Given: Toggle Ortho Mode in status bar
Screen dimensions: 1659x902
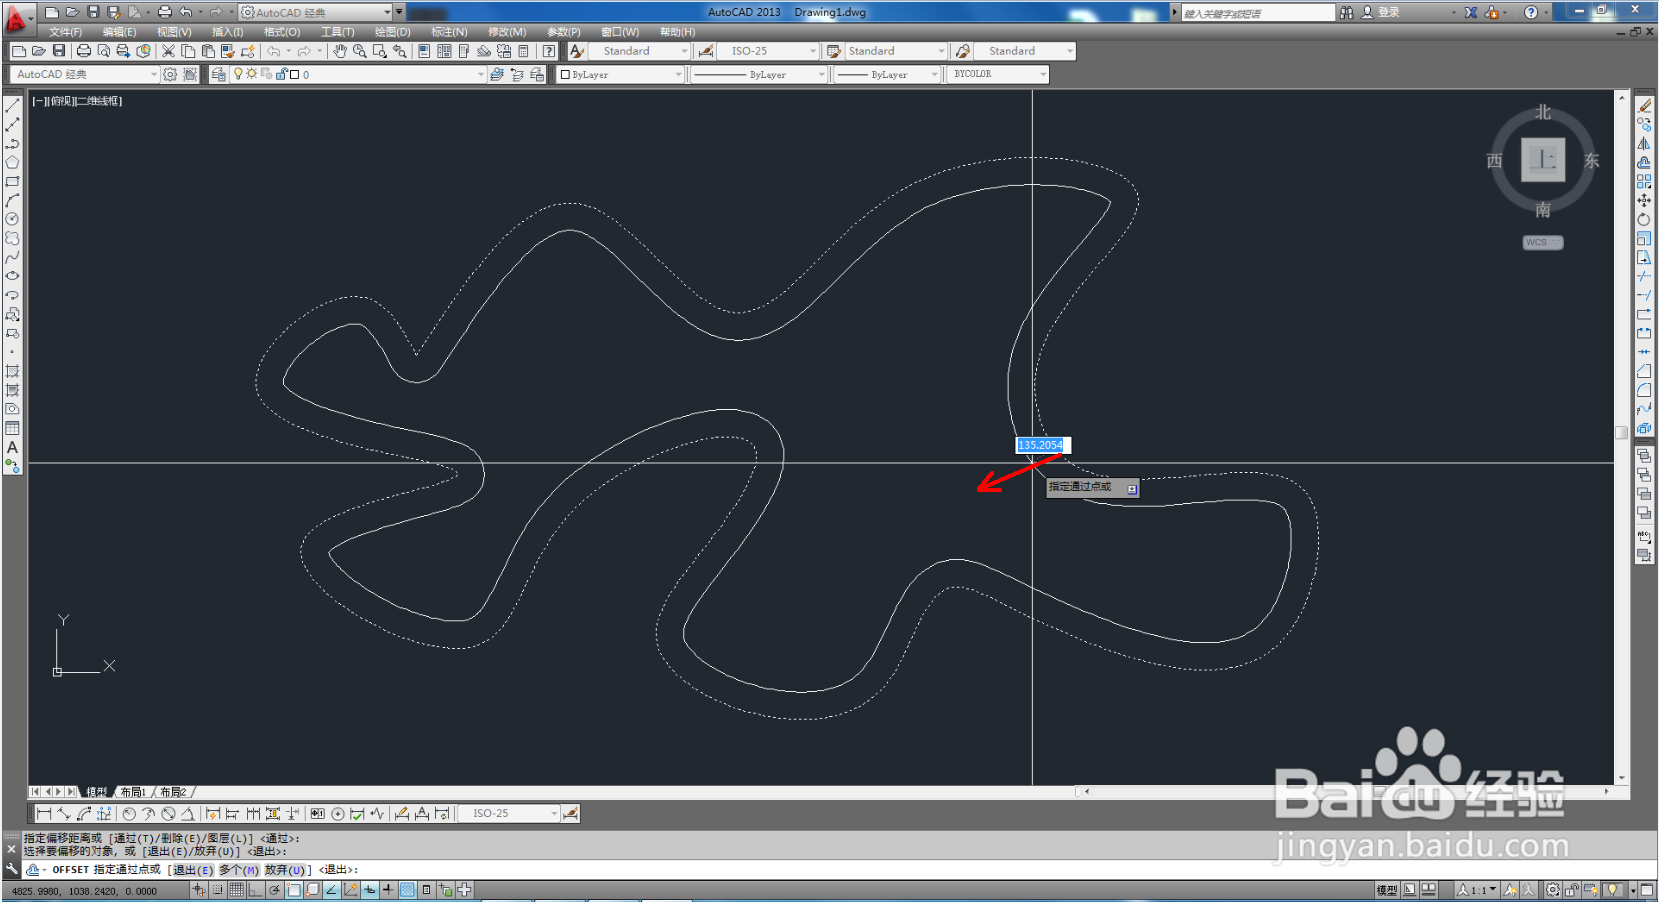Looking at the screenshot, I should [256, 890].
